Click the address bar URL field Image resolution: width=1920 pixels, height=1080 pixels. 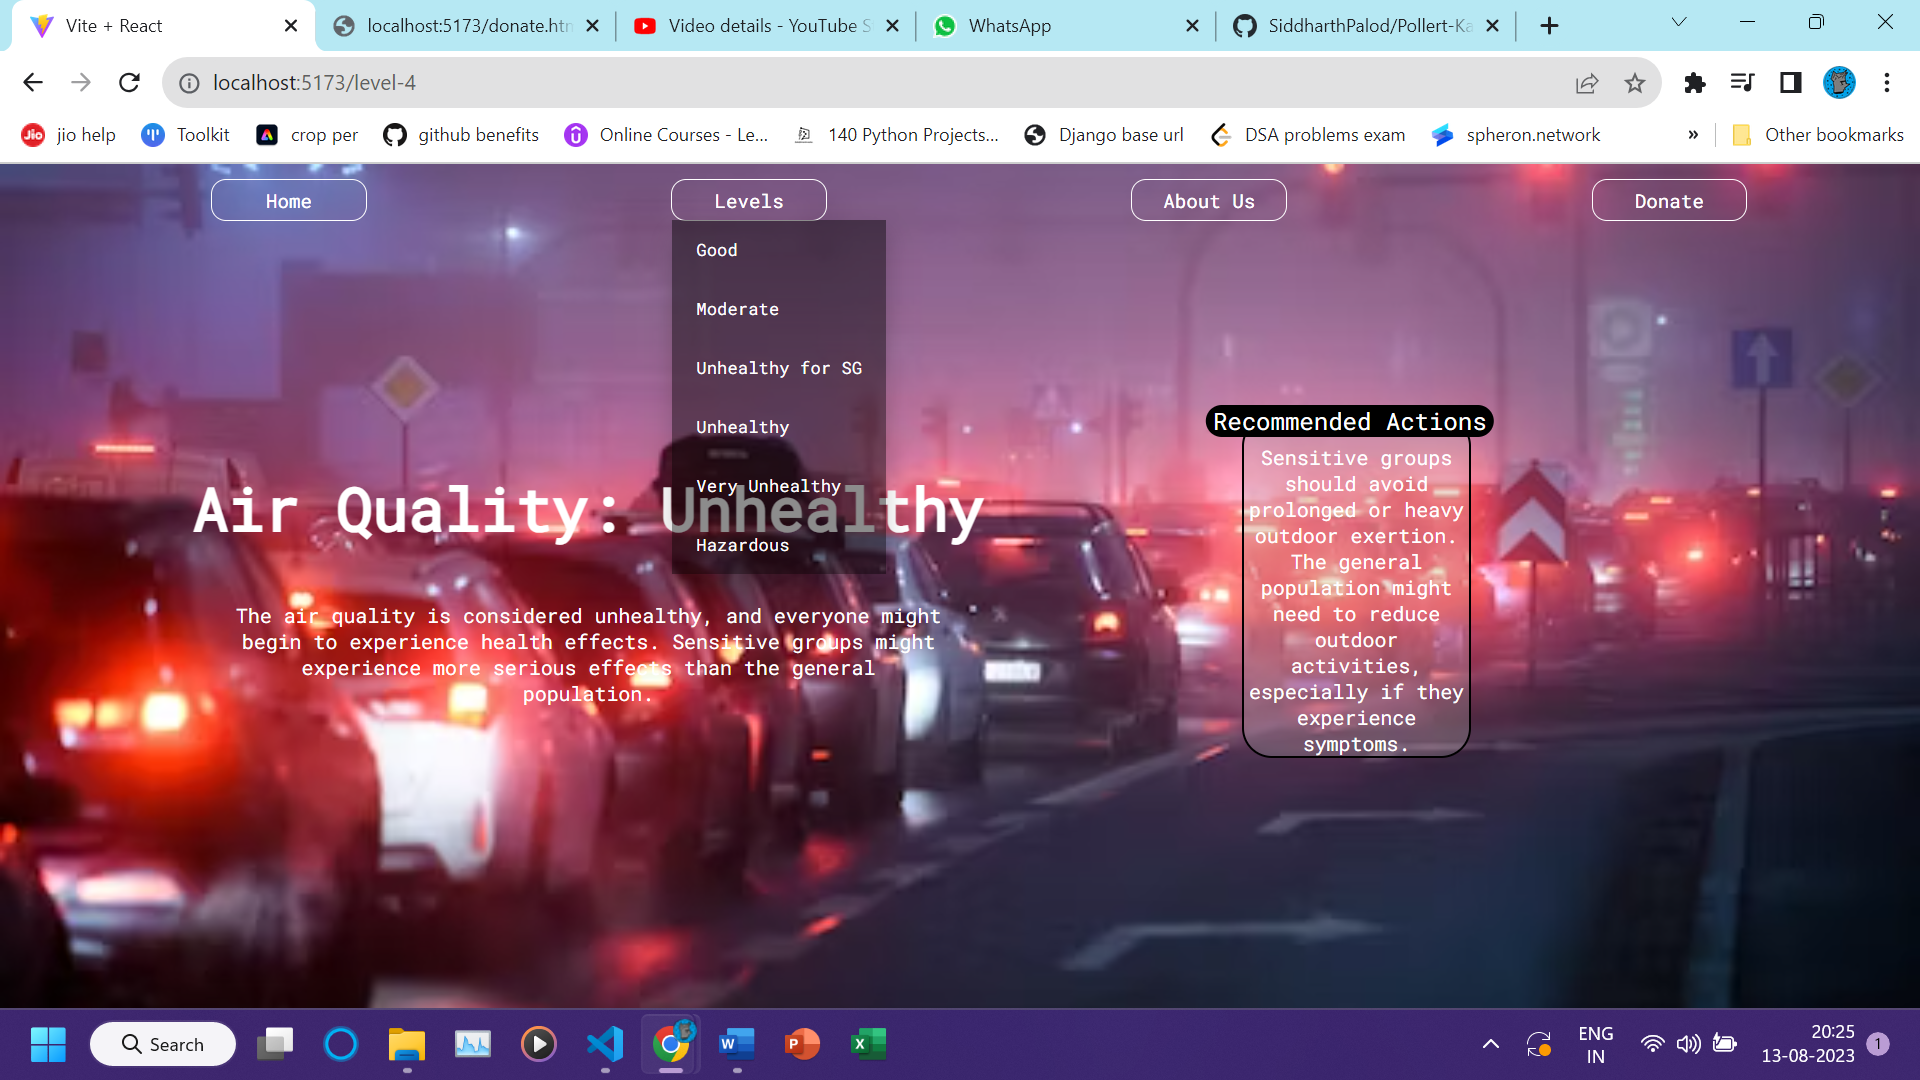pyautogui.click(x=800, y=83)
